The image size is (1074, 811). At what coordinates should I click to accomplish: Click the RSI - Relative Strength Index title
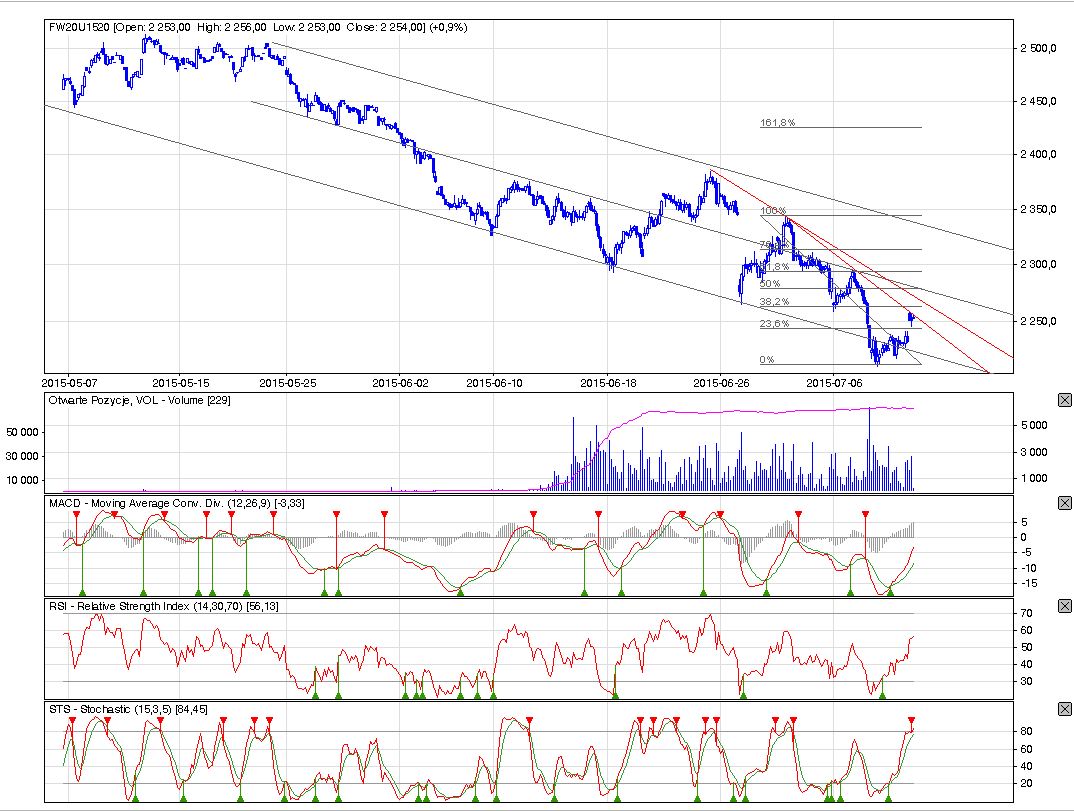pos(164,606)
